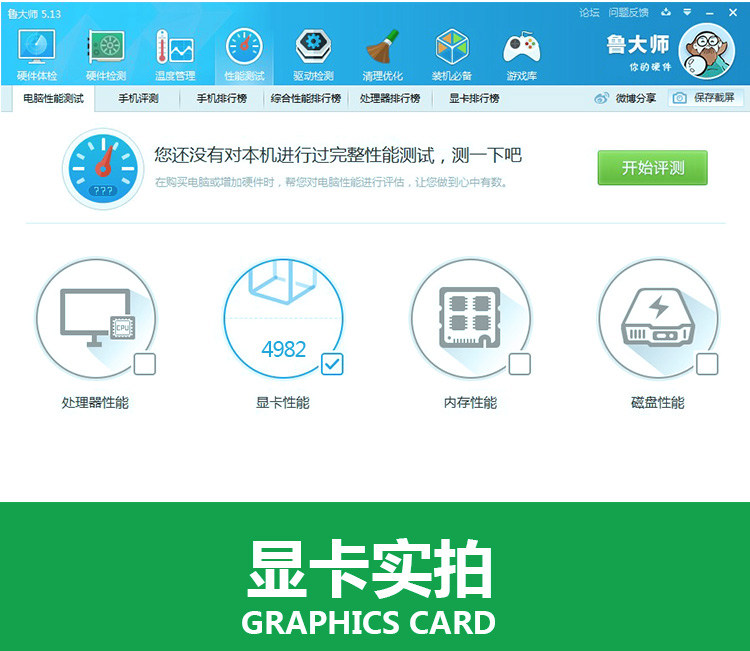Click the 内存性能 label

(470, 403)
